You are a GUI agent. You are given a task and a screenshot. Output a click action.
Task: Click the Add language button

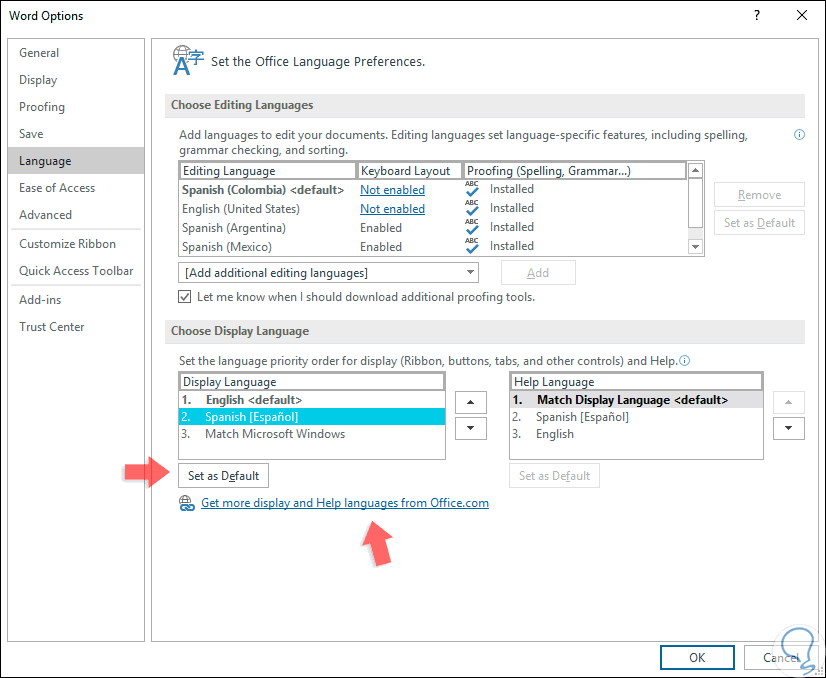tap(538, 273)
